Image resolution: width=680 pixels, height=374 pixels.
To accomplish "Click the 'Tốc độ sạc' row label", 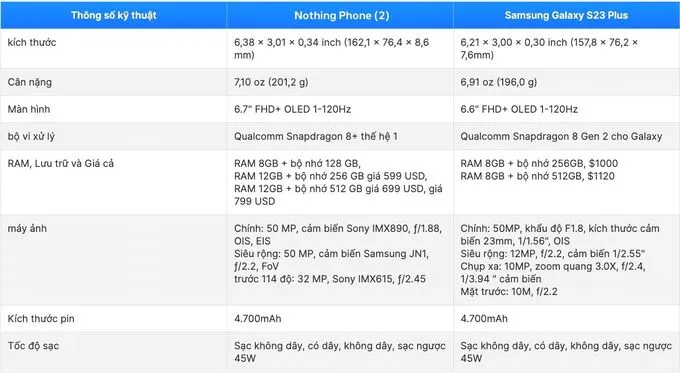I will [x=33, y=346].
